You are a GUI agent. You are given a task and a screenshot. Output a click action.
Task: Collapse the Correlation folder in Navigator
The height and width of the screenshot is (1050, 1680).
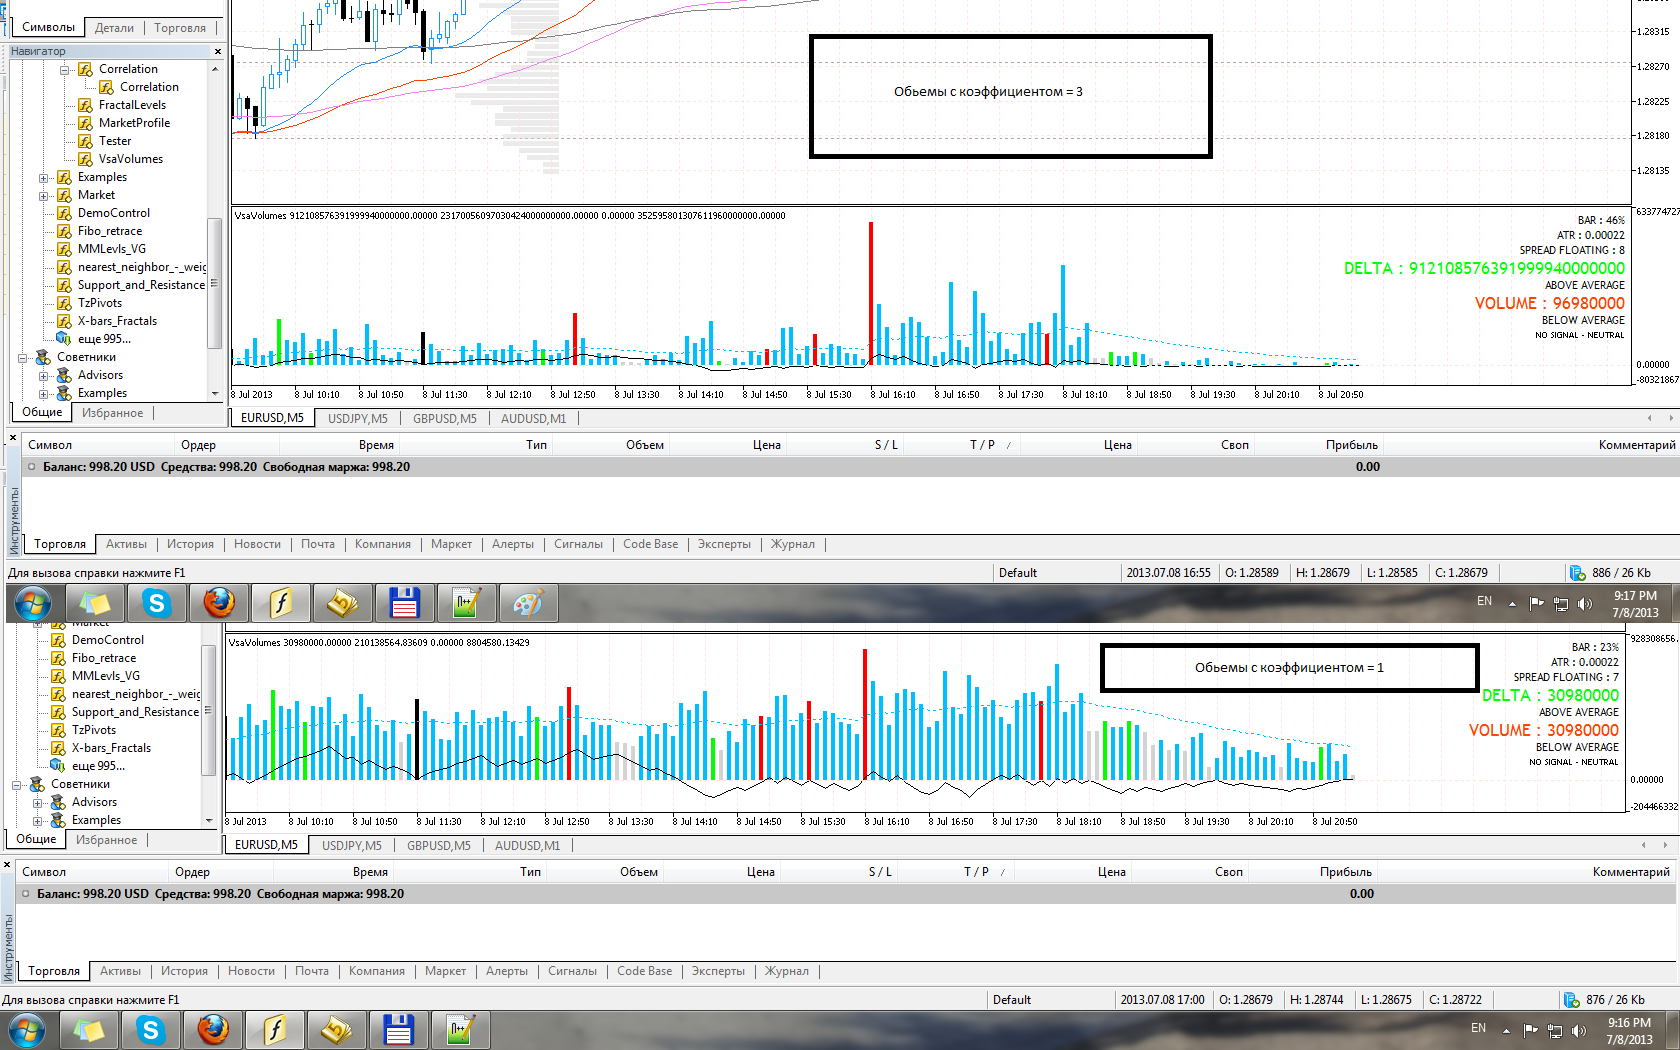point(65,70)
